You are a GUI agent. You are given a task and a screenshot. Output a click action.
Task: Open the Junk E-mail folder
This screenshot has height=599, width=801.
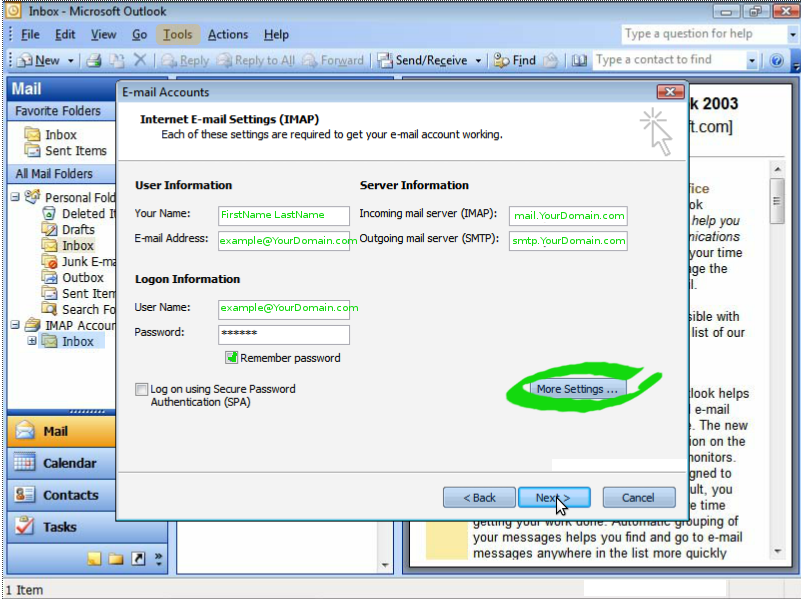click(78, 261)
